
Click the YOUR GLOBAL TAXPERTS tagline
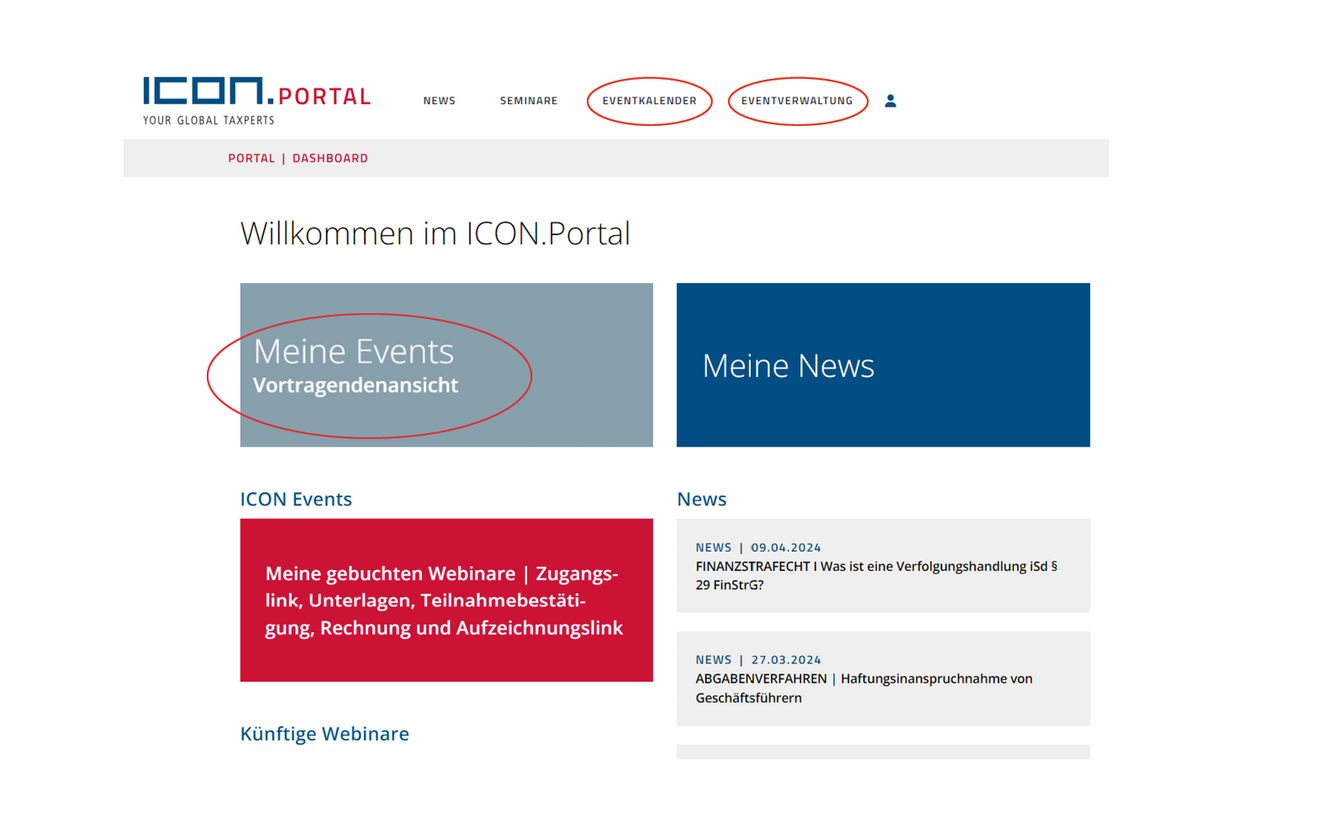(208, 120)
